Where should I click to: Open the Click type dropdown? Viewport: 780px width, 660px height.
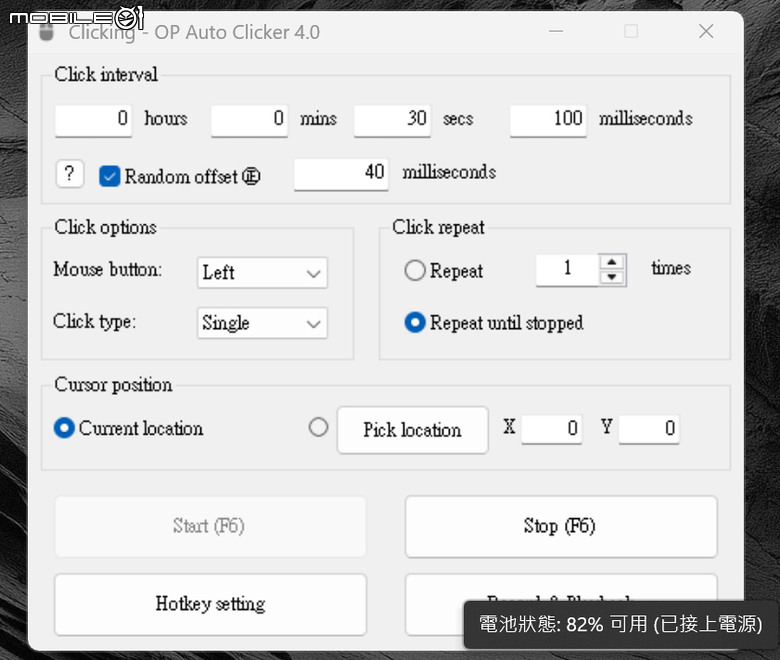[x=262, y=323]
